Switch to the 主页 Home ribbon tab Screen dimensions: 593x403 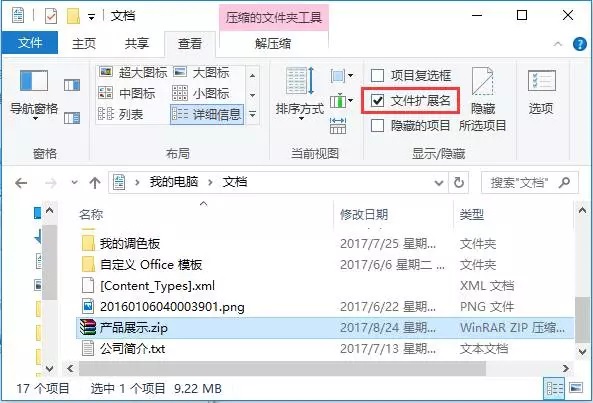(x=84, y=43)
